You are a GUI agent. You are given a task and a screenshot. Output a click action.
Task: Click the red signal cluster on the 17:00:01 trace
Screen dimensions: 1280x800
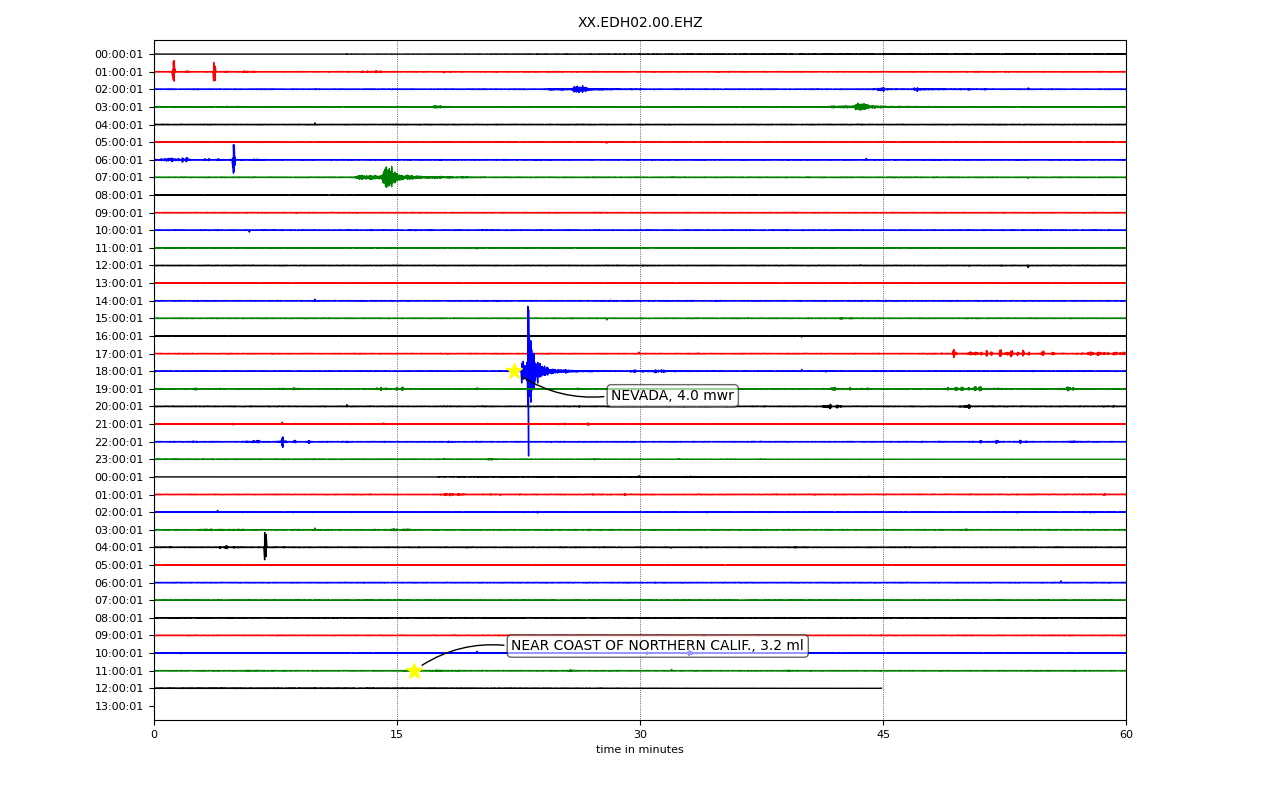click(1037, 353)
